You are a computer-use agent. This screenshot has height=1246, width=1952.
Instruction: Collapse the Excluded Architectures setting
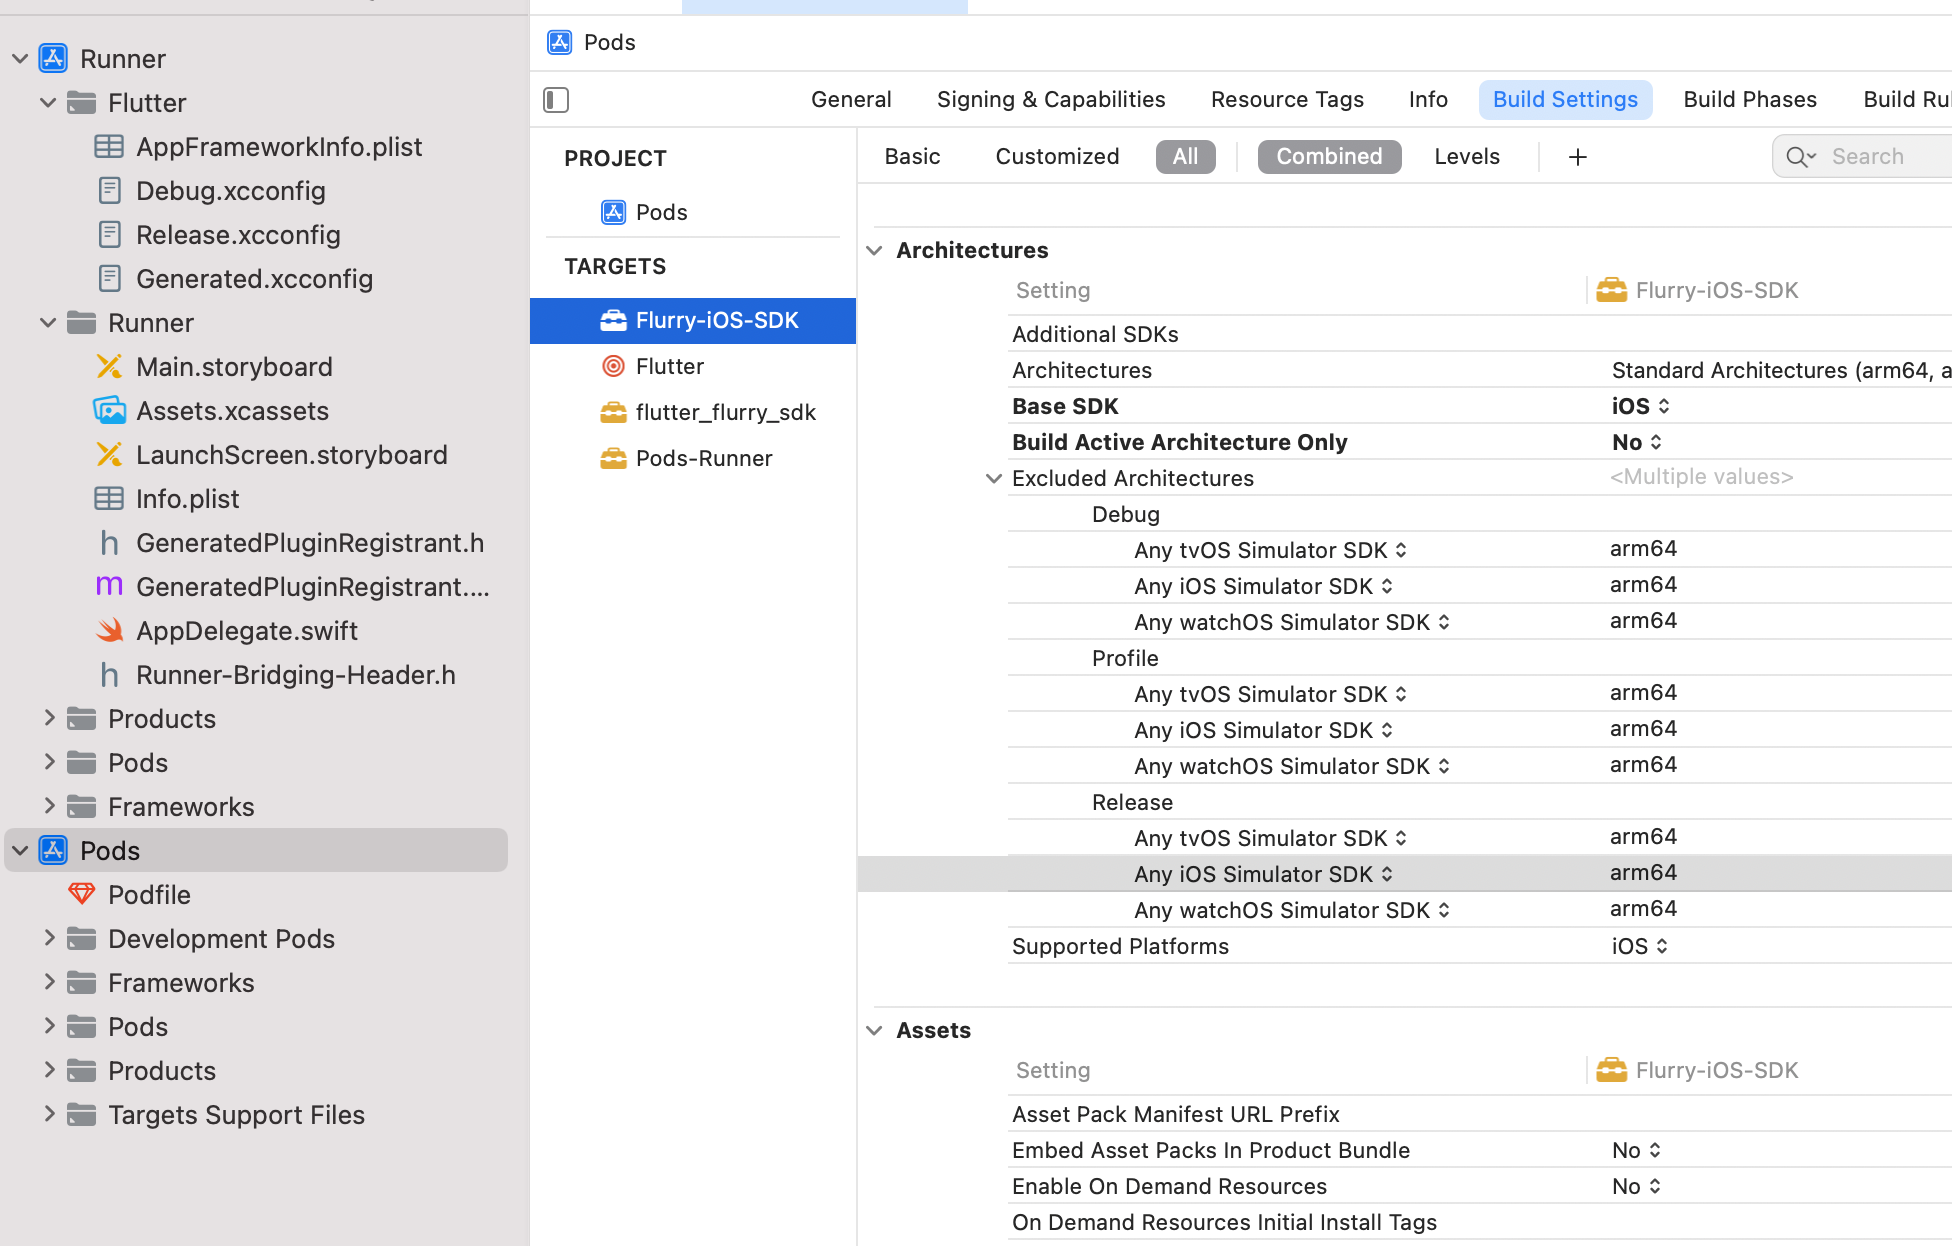point(994,478)
